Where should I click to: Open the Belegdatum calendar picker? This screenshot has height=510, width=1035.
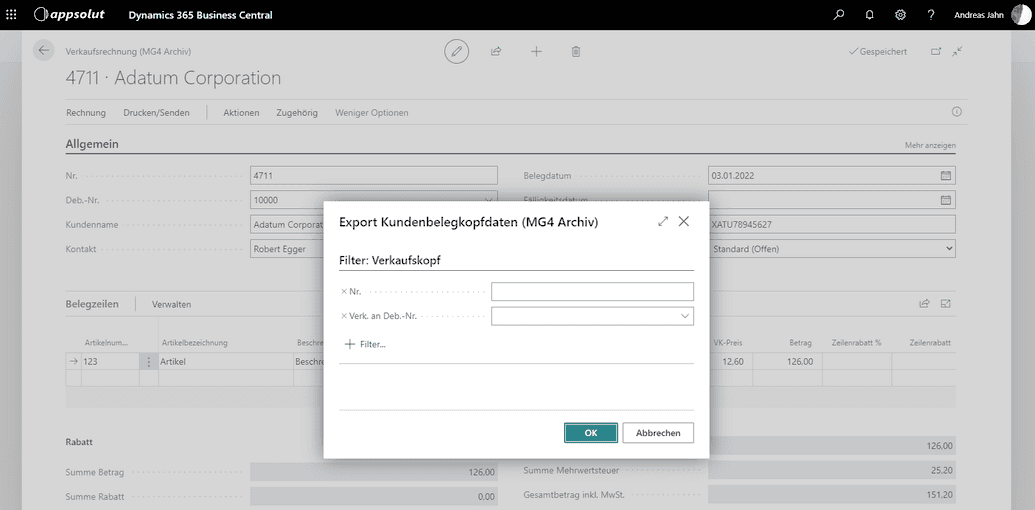(946, 176)
